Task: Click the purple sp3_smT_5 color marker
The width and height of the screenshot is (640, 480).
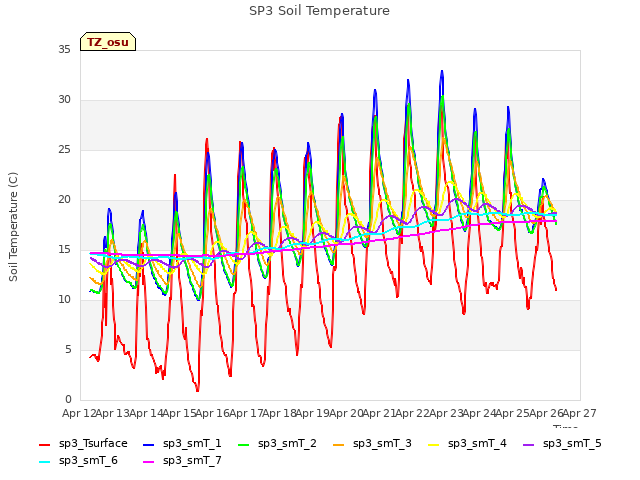Action: (529, 444)
